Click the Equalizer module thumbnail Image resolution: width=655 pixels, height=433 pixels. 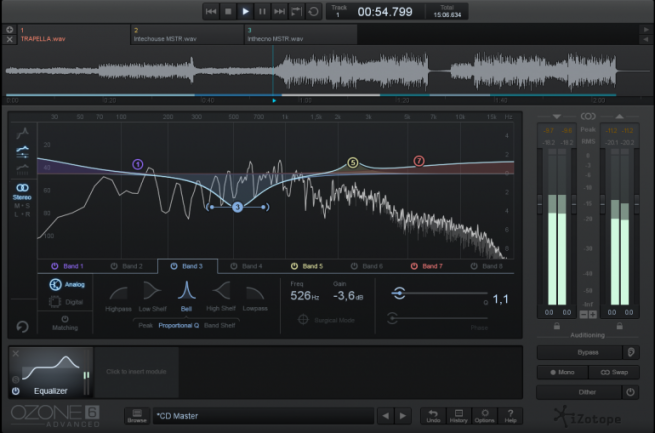click(x=51, y=368)
